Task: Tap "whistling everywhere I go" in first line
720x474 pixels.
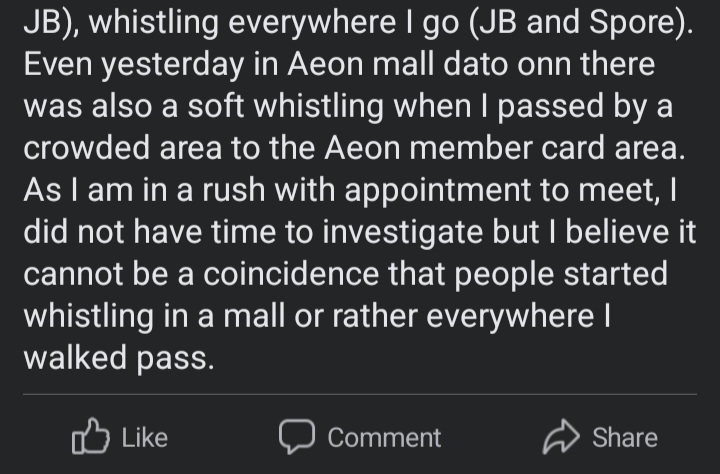Action: (274, 23)
